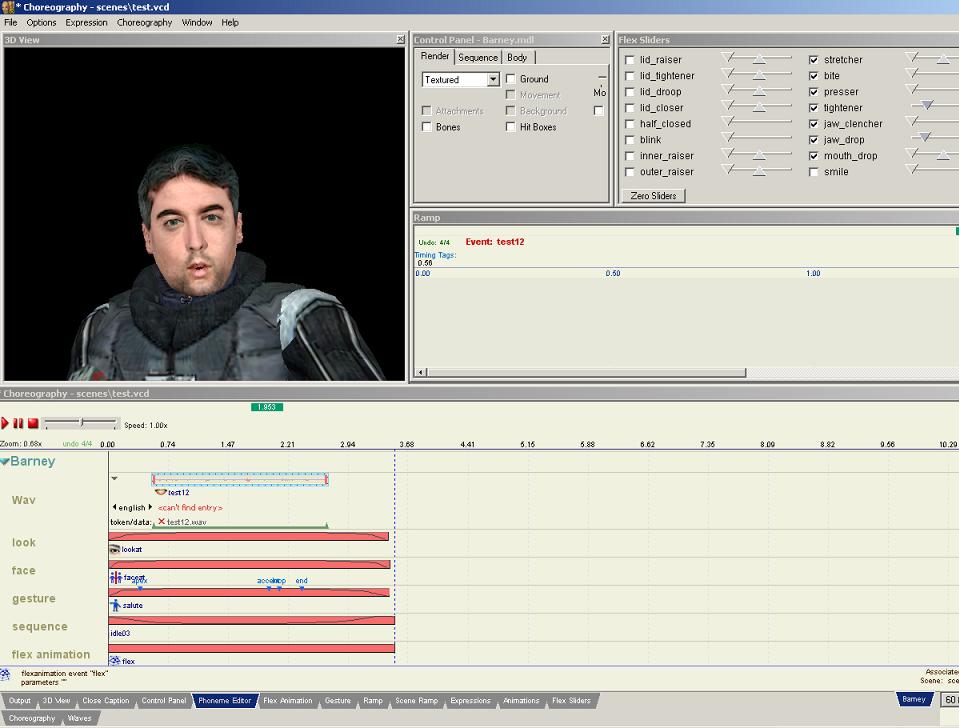The width and height of the screenshot is (959, 728).
Task: Click the red "can't find entry" text
Action: 190,507
